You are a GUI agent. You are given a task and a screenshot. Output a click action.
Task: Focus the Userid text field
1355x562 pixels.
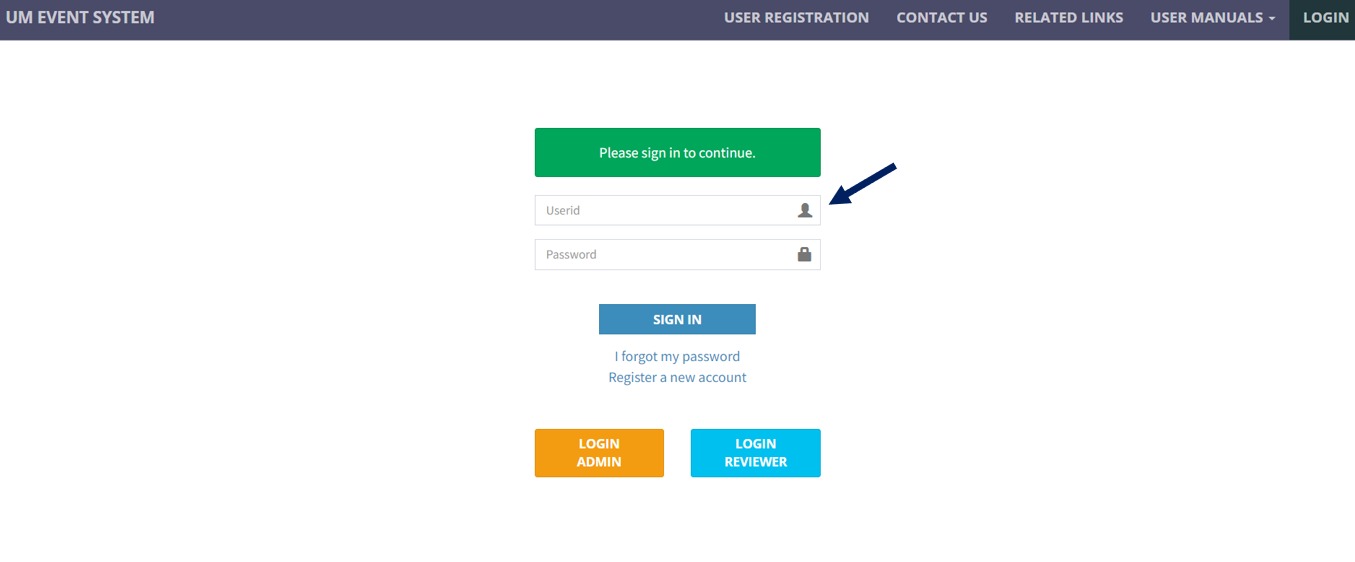click(665, 210)
